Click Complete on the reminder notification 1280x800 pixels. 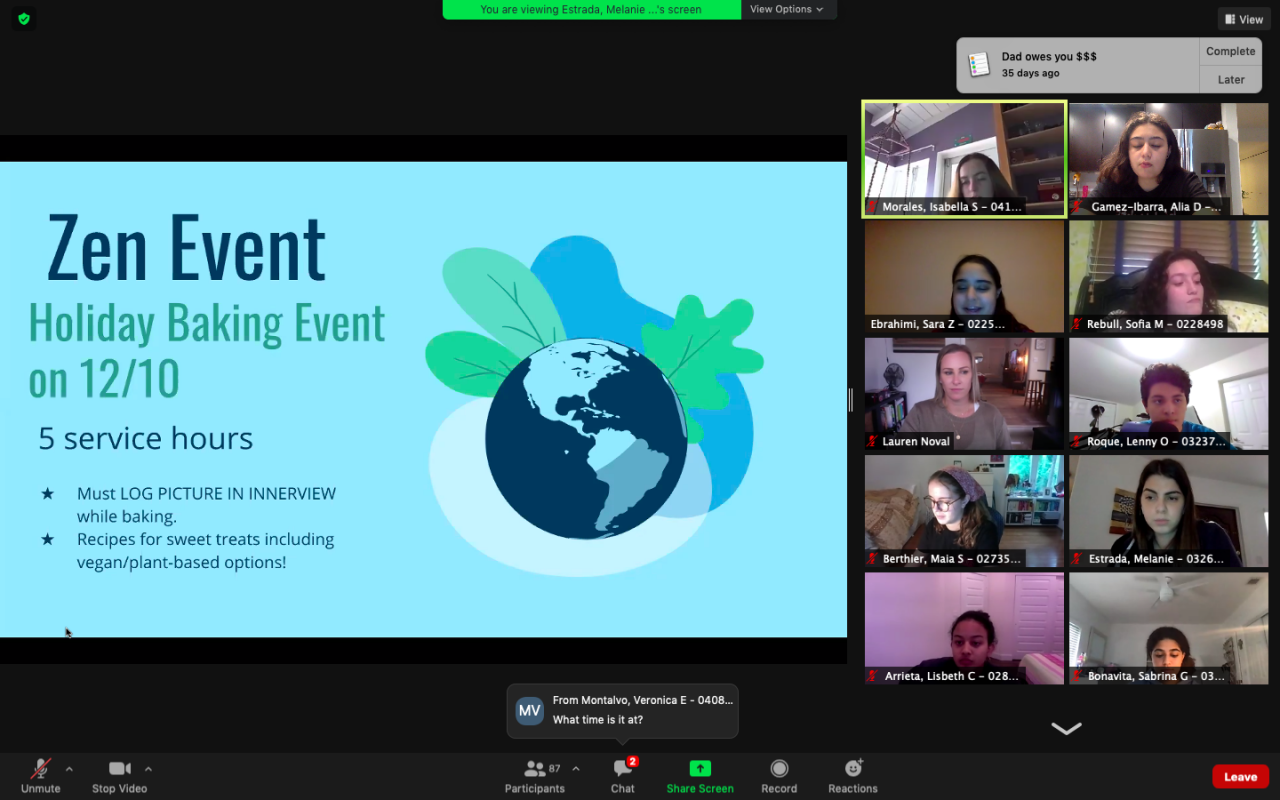tap(1230, 52)
